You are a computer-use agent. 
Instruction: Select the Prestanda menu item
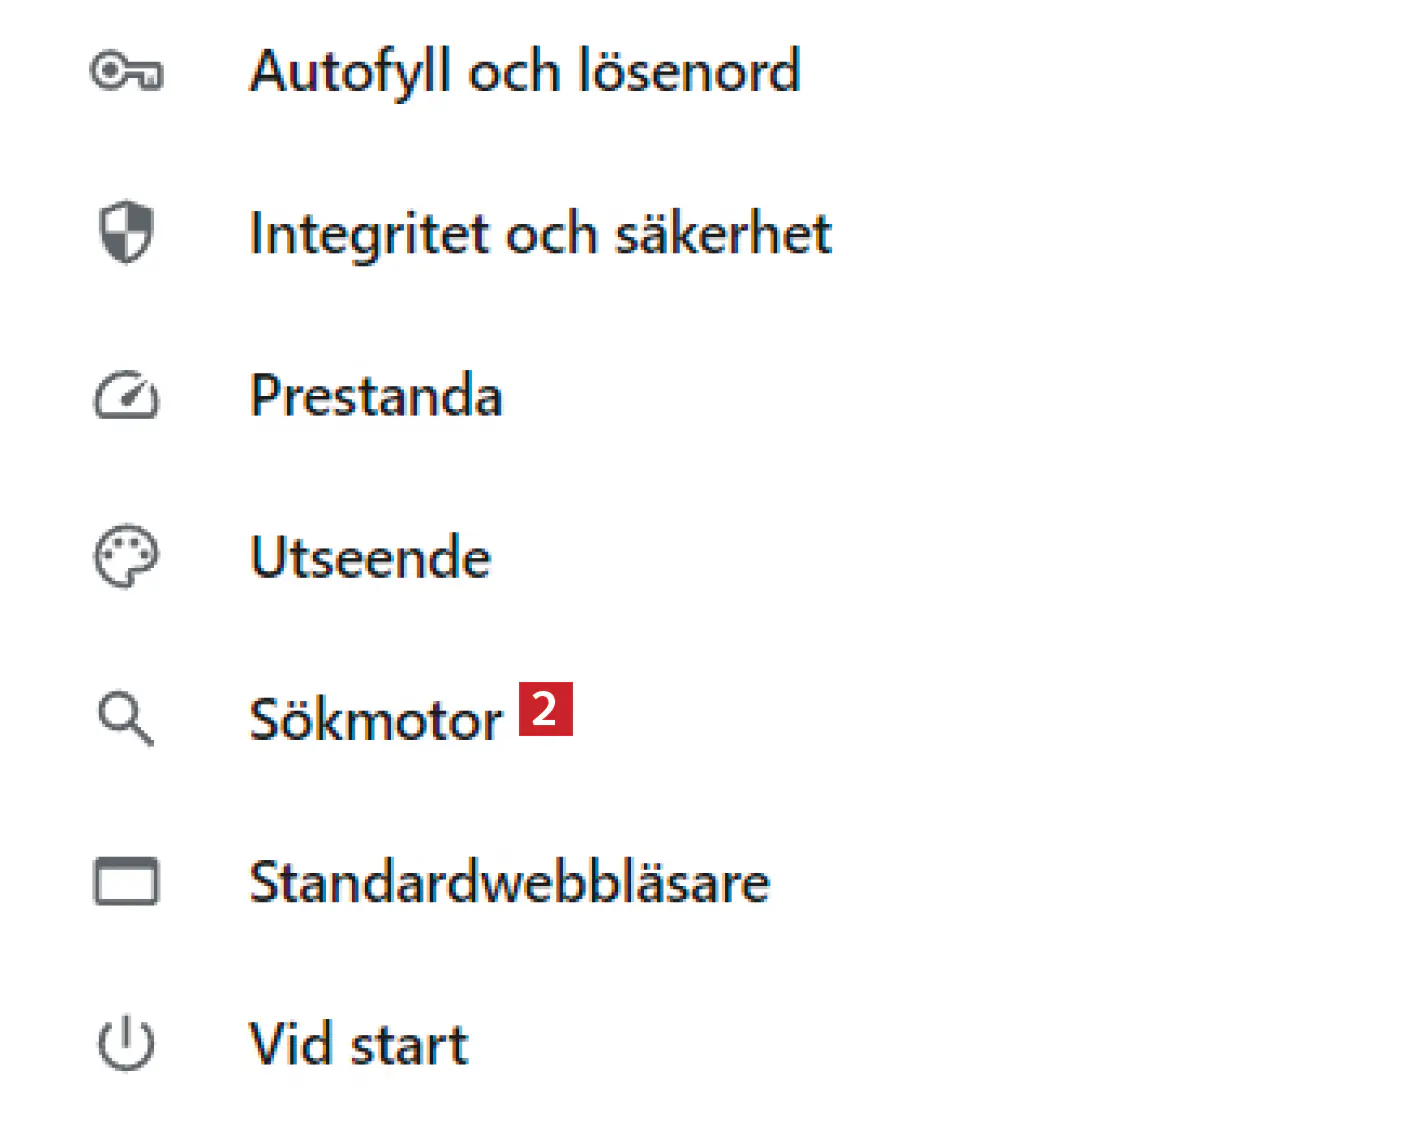coord(376,396)
